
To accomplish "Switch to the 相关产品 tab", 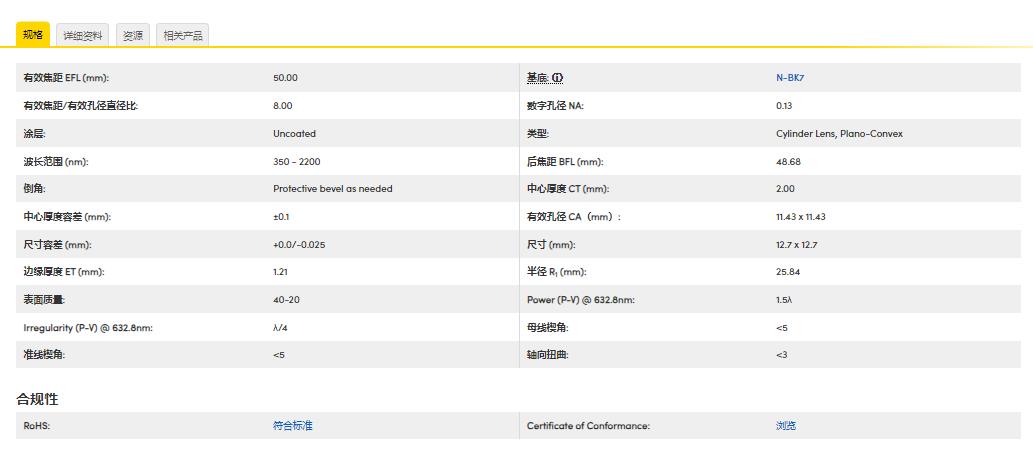I will point(182,36).
